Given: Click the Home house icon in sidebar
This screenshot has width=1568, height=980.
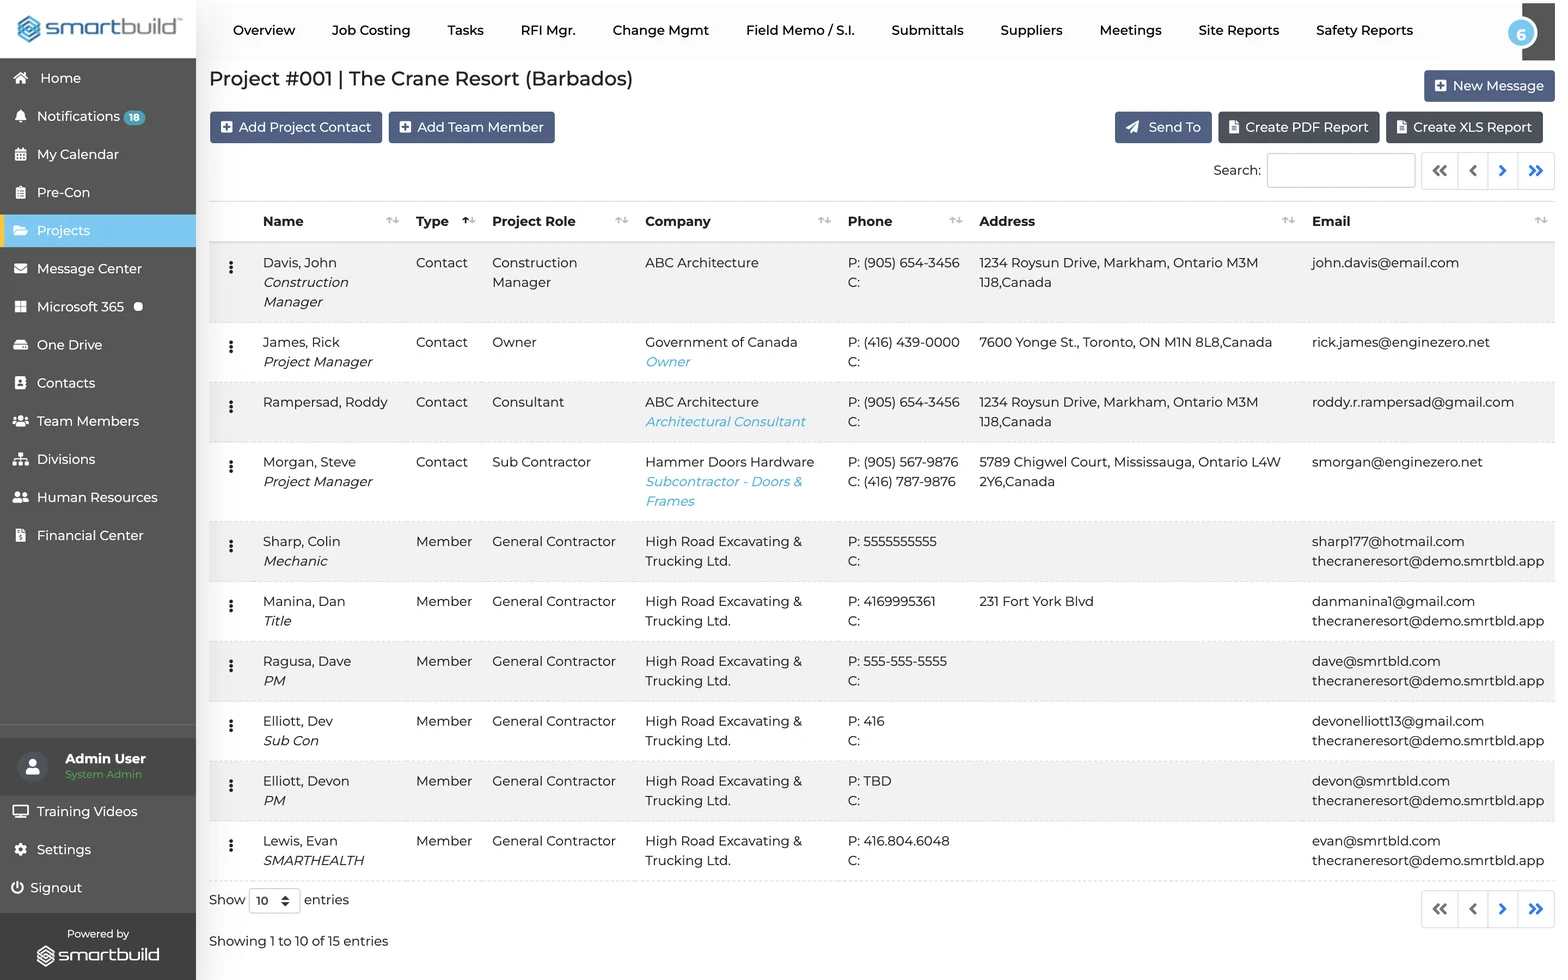Looking at the screenshot, I should (x=20, y=78).
